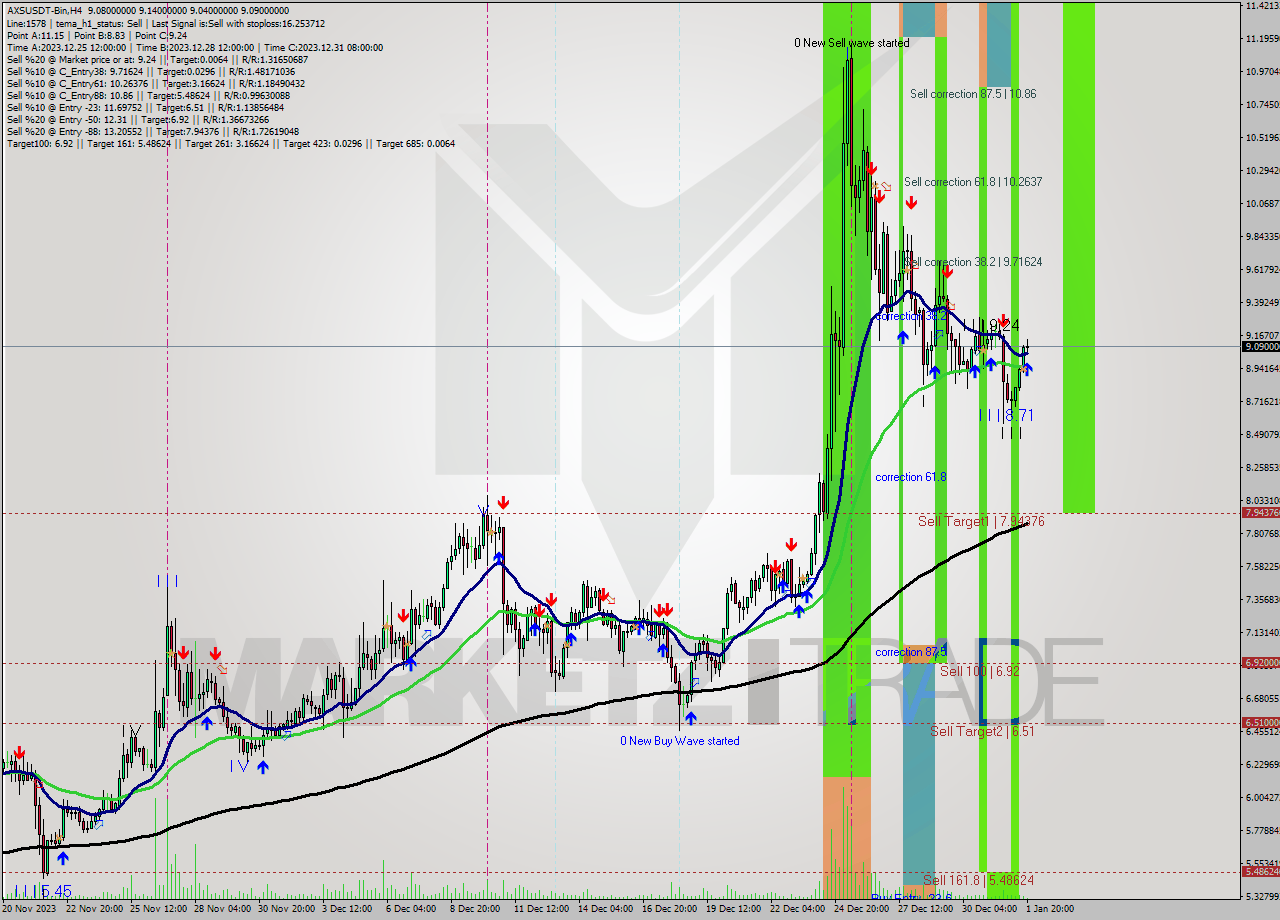The image size is (1280, 920).
Task: Click the '1 Jan 20:00' date axis label
Action: (1051, 909)
